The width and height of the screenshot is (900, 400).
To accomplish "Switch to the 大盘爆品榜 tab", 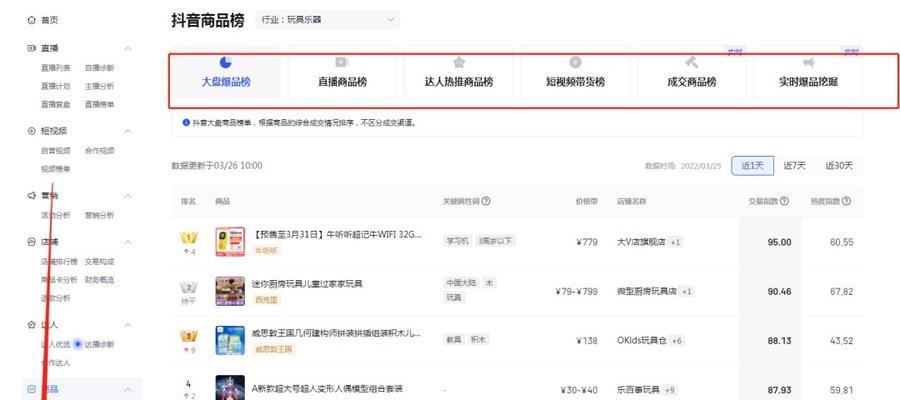I will coord(226,72).
